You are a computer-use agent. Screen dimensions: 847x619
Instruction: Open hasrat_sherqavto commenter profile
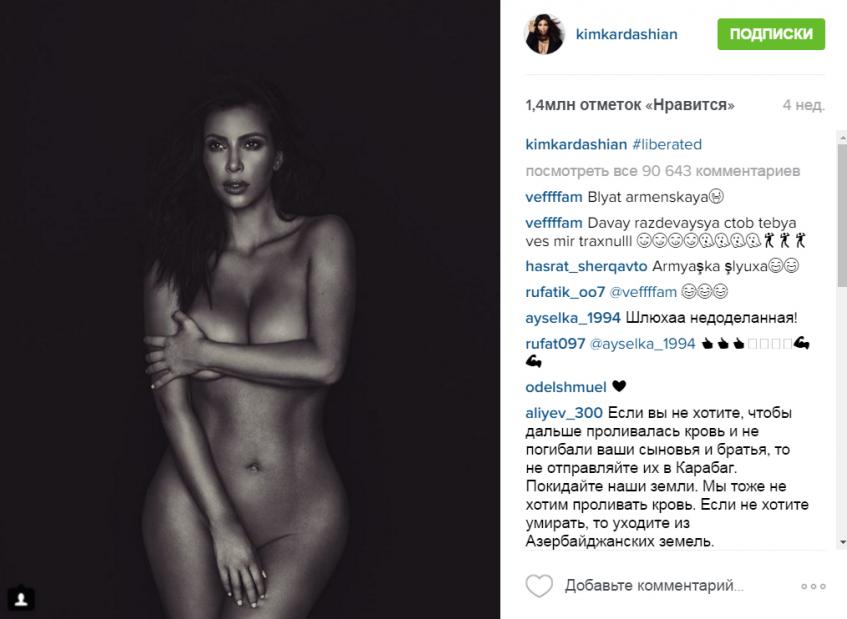586,266
